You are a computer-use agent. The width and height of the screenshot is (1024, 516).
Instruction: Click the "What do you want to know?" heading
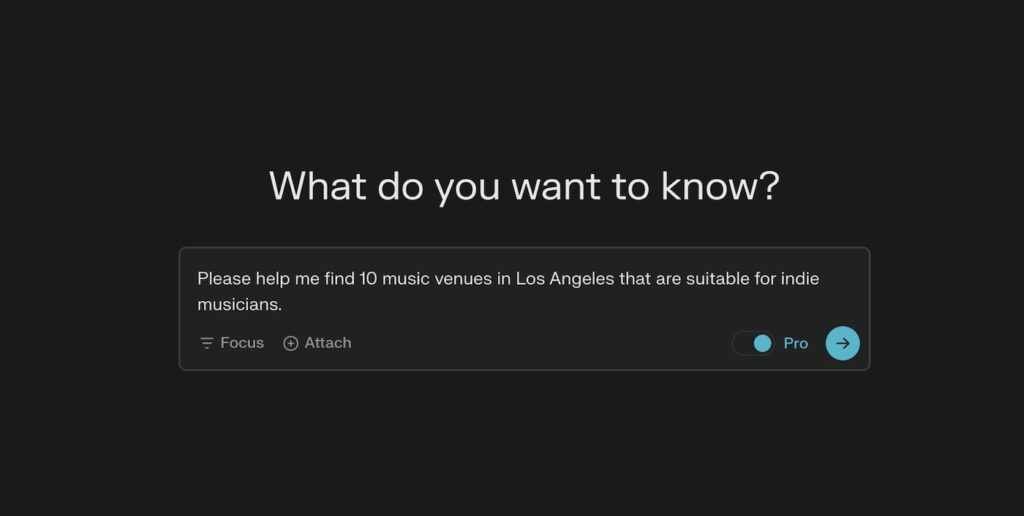pos(524,187)
